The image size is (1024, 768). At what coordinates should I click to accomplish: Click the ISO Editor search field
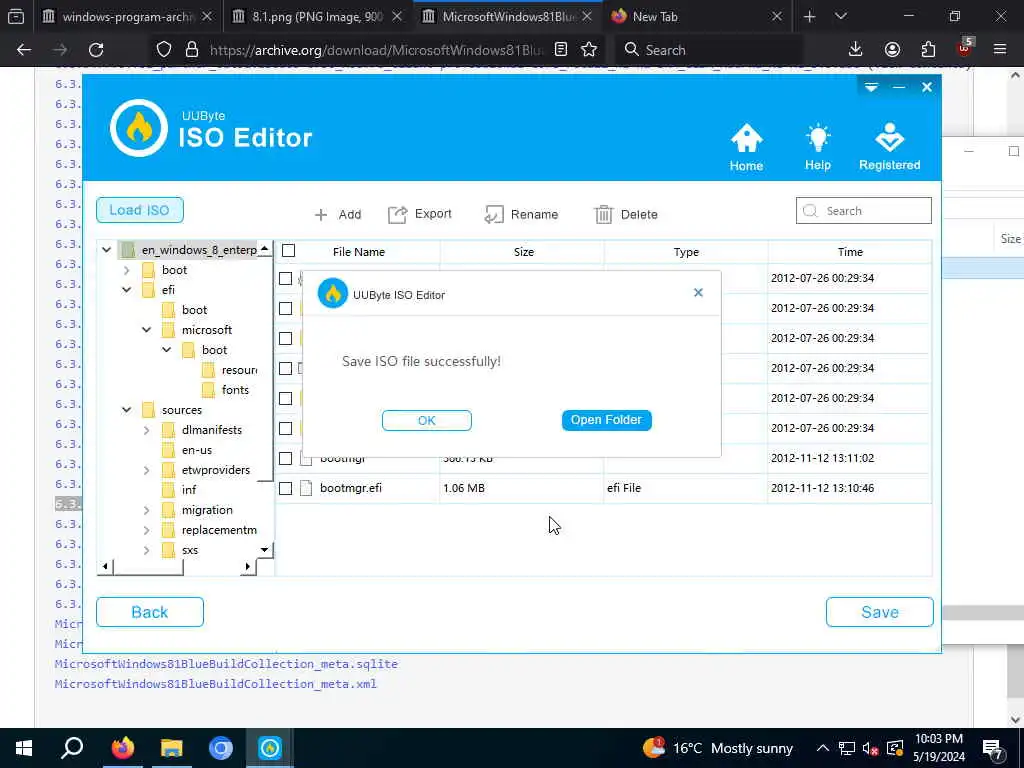click(x=863, y=211)
